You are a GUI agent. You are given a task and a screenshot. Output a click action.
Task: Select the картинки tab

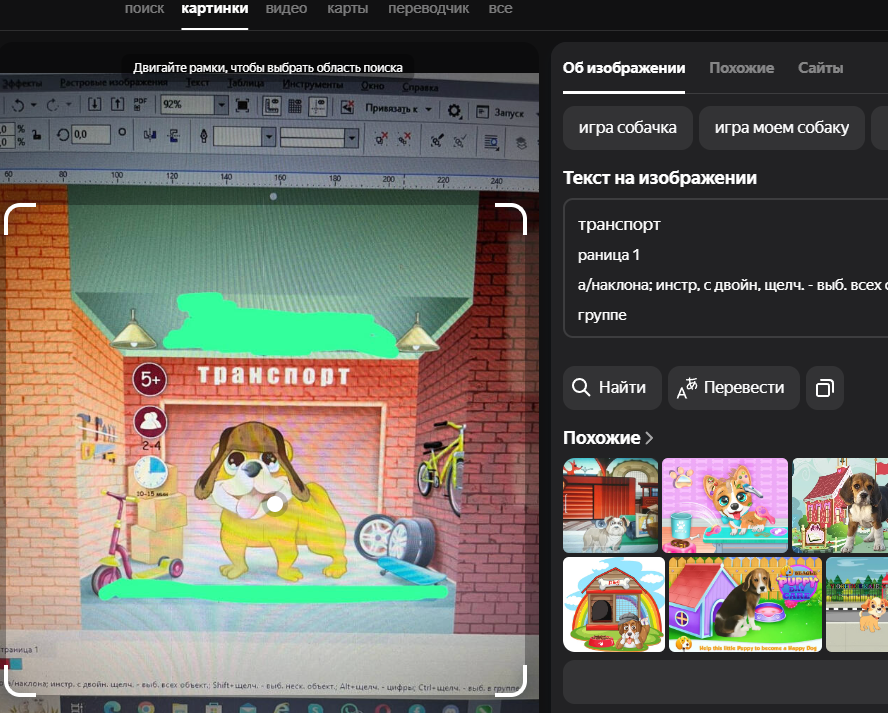click(215, 8)
